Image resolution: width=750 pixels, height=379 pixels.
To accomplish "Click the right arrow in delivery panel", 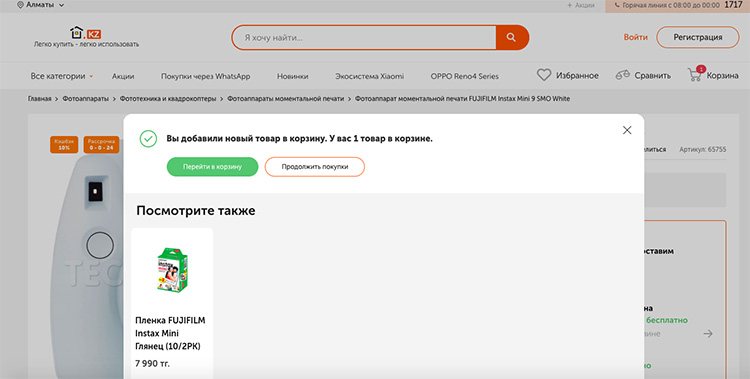I will 708,334.
